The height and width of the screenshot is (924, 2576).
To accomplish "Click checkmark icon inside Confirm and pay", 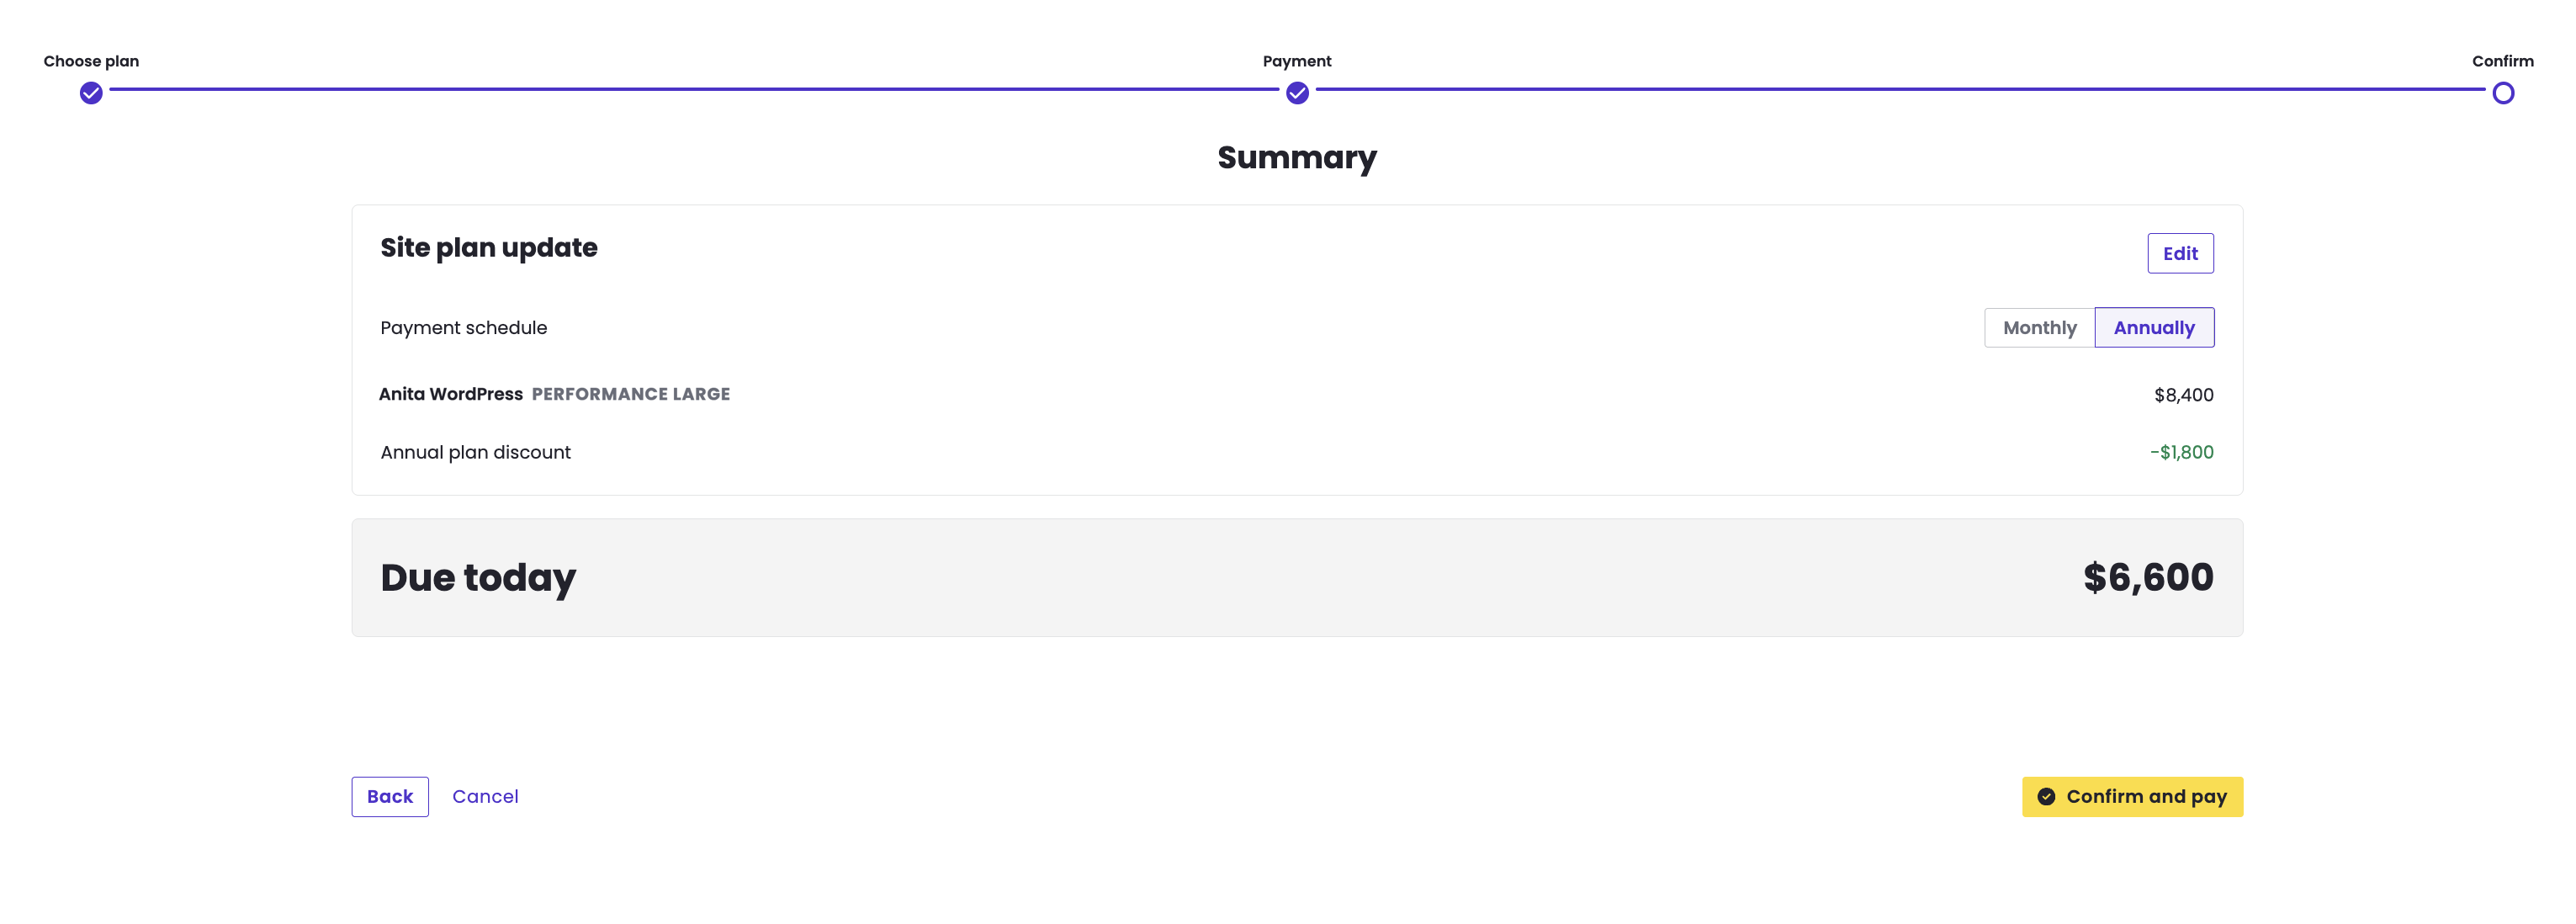I will 2046,797.
